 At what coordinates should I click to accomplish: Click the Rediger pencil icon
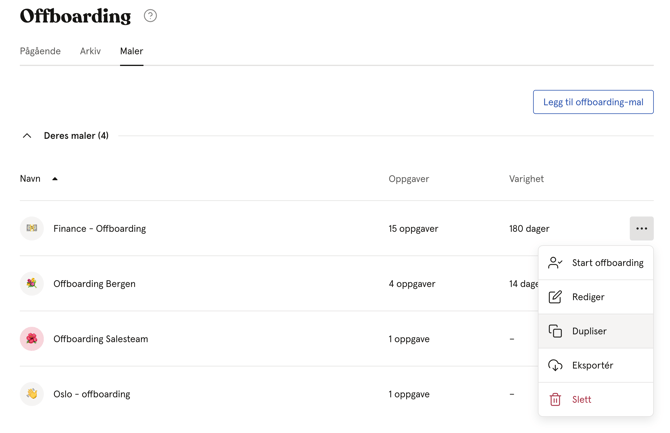pyautogui.click(x=555, y=297)
